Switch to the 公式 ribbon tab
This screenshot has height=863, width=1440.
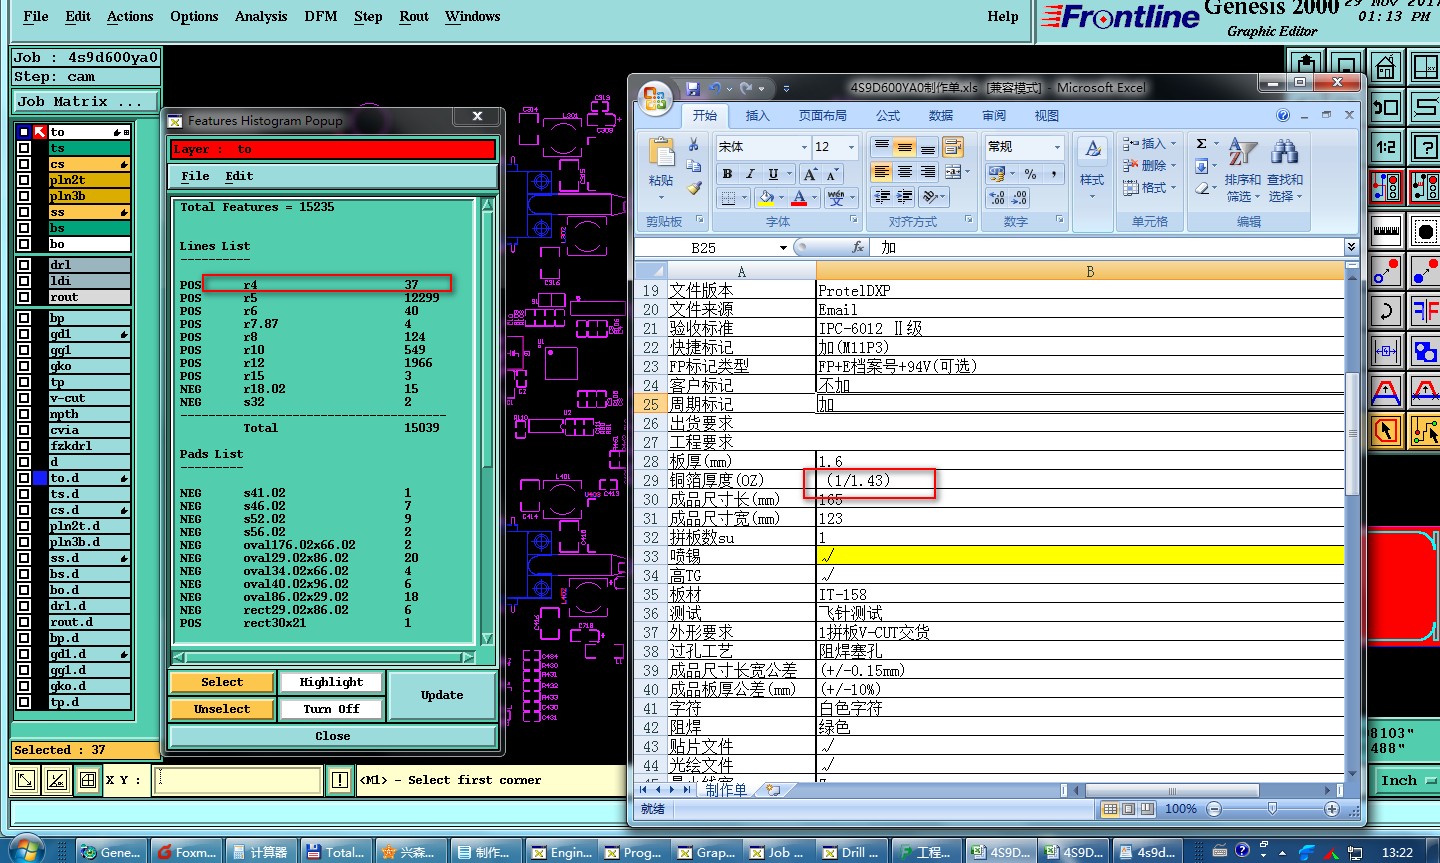pyautogui.click(x=888, y=116)
